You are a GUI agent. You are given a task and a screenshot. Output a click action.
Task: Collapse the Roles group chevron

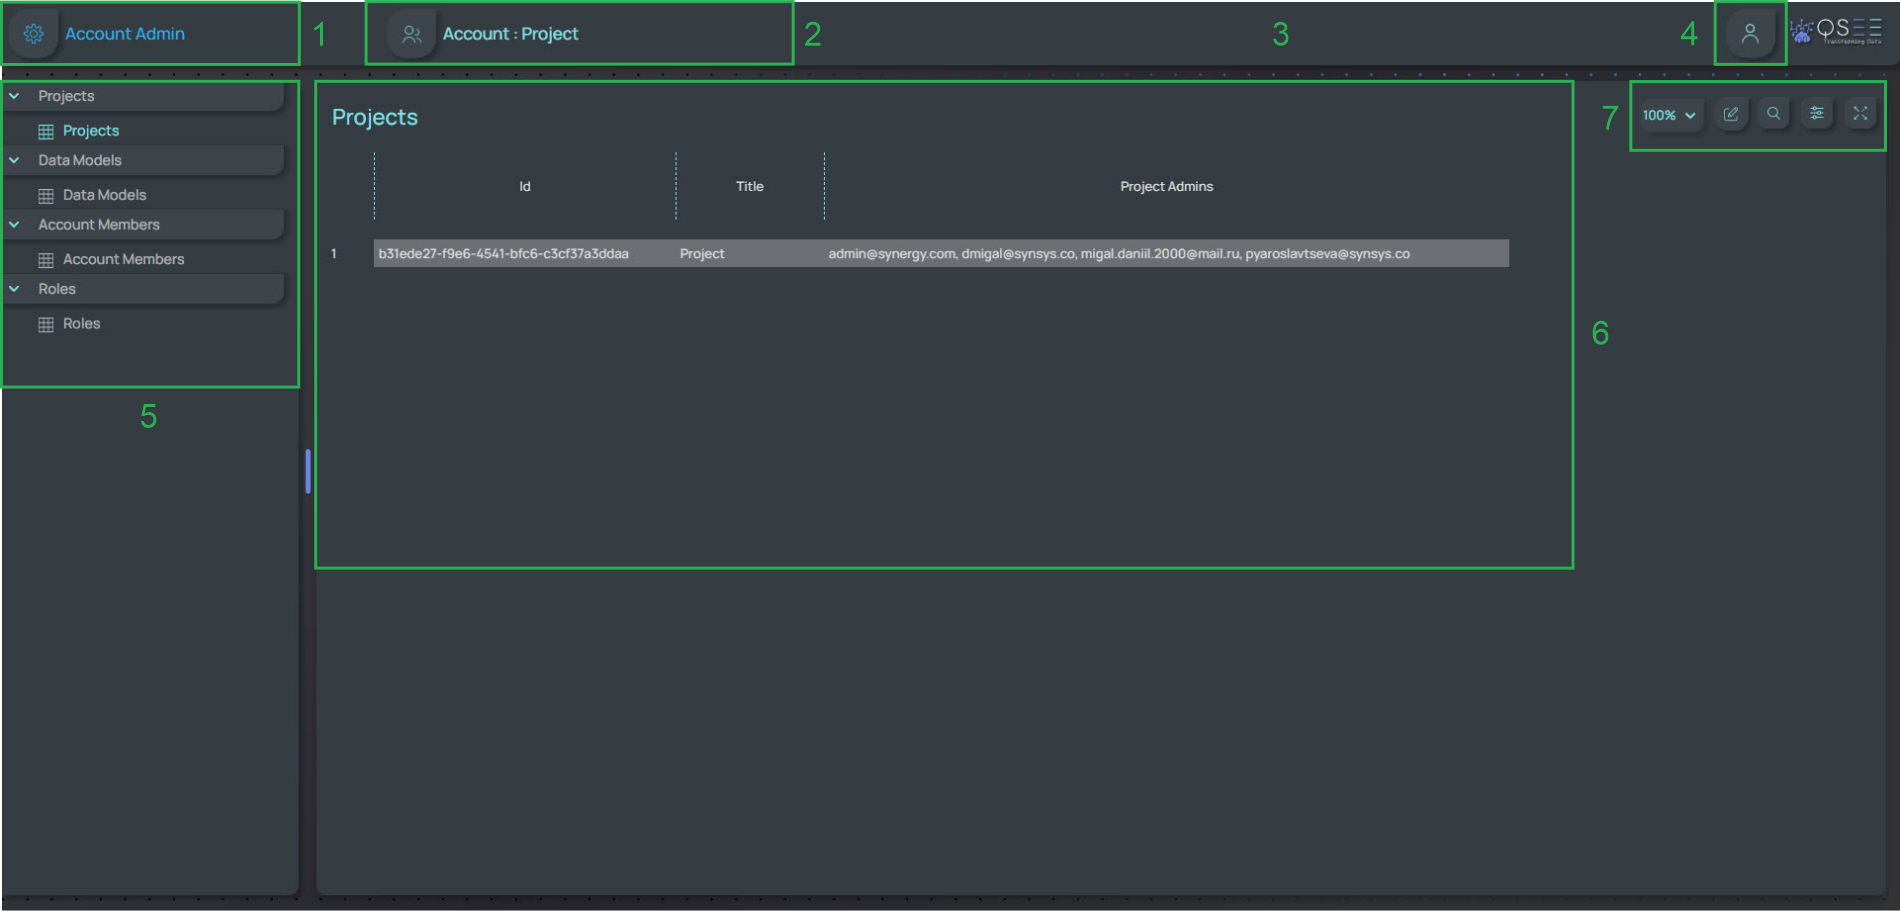15,289
